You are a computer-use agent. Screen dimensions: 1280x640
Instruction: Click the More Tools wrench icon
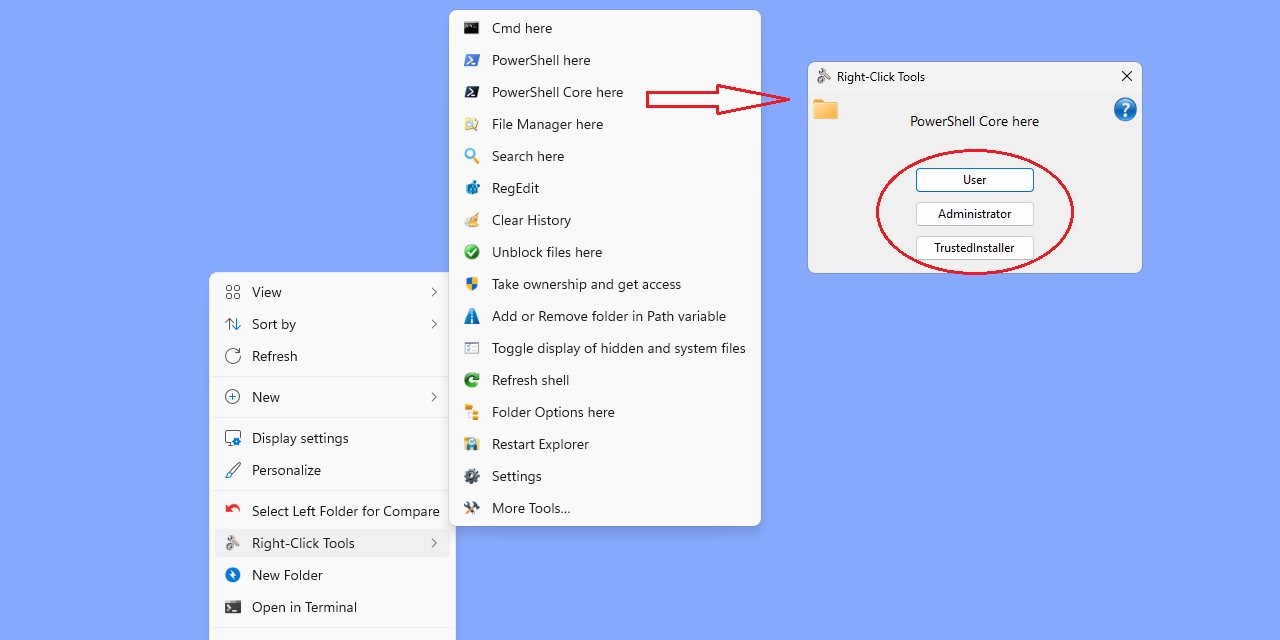coord(472,508)
